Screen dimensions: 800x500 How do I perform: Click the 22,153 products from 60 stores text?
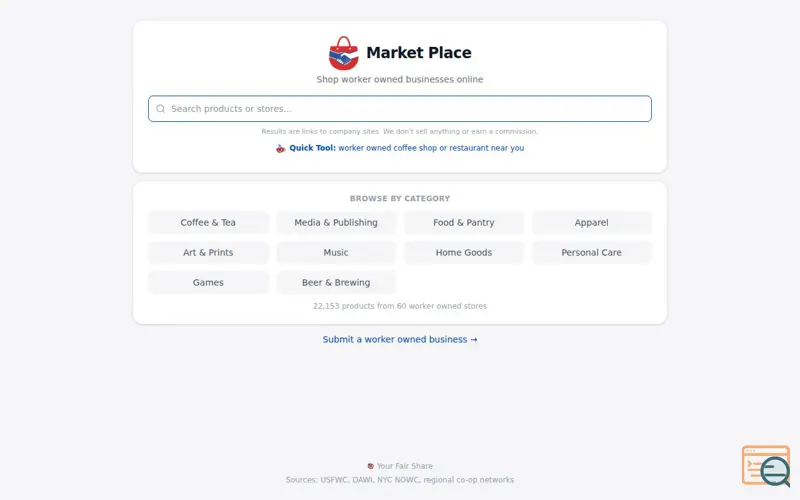pos(400,306)
